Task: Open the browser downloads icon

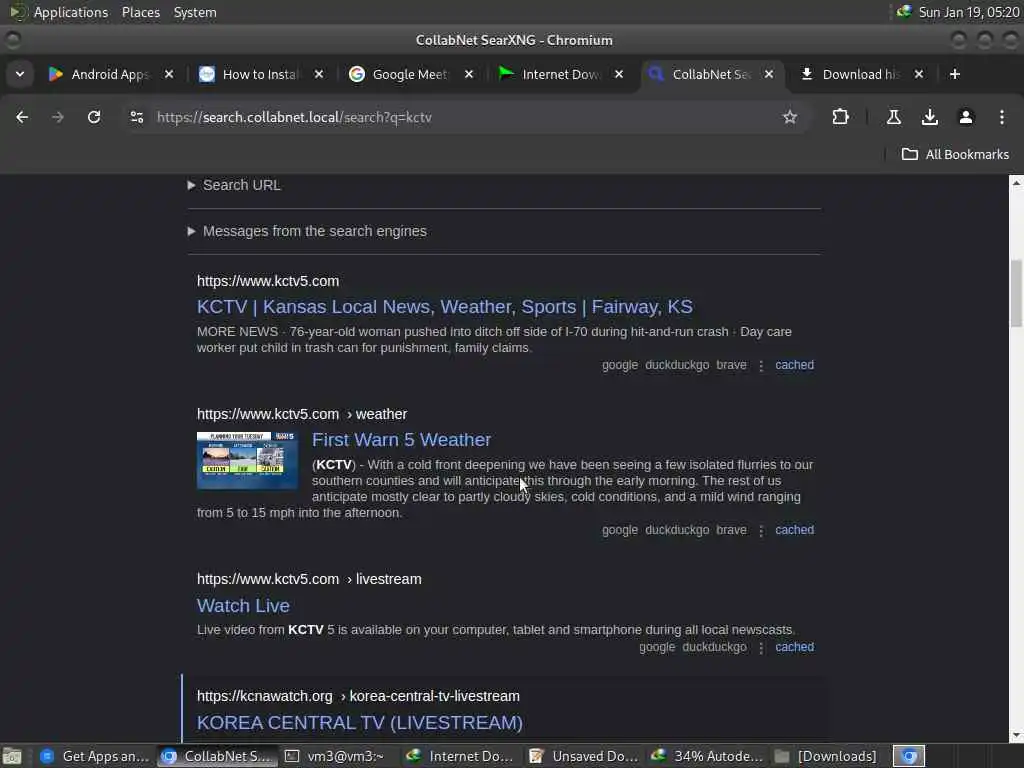Action: (929, 117)
